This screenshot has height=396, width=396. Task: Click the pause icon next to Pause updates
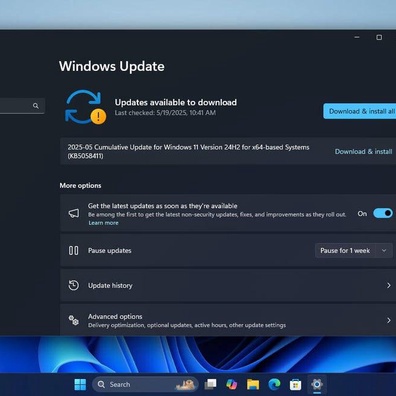[74, 250]
